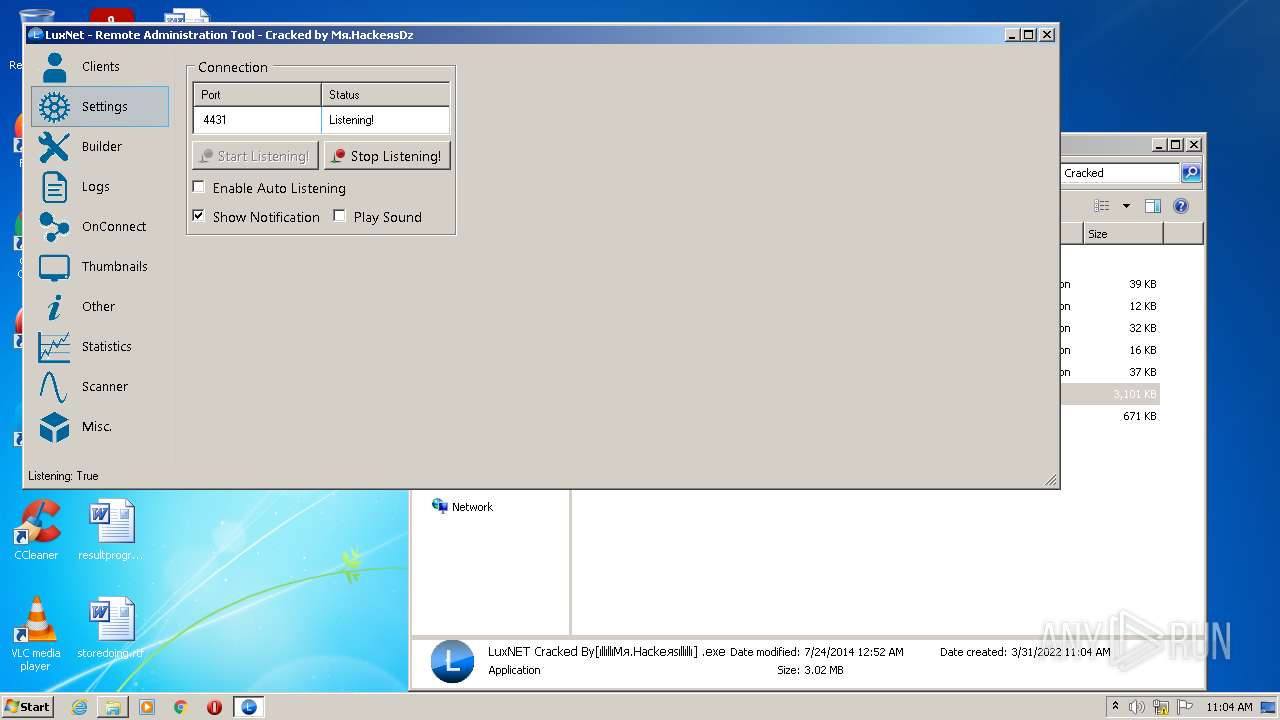Open resultprogr... Word document on desktop
Image resolution: width=1280 pixels, height=720 pixels.
coord(109,530)
